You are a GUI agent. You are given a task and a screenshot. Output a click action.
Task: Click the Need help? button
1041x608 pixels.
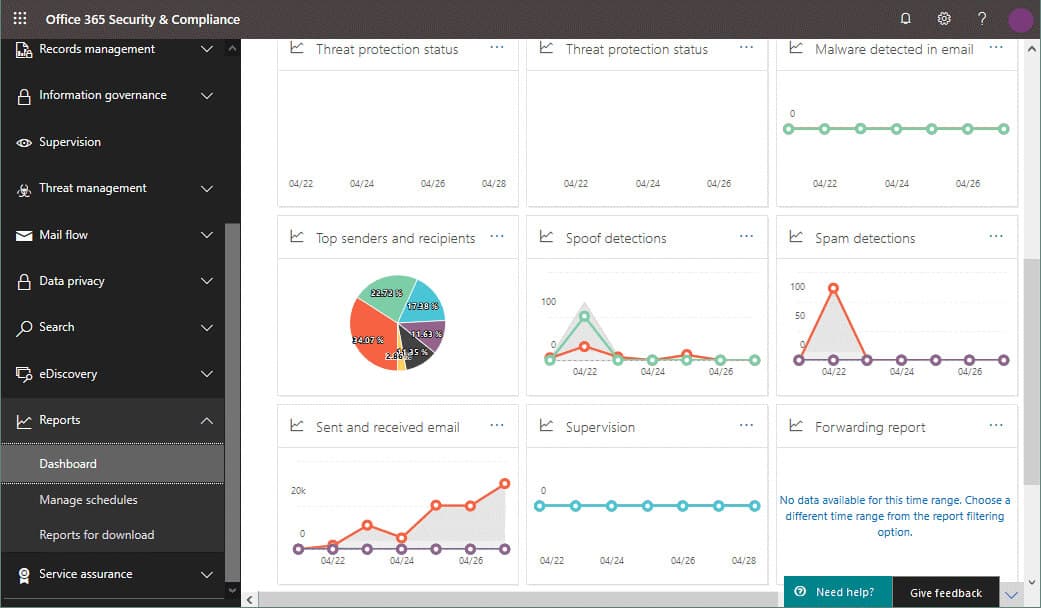click(838, 592)
